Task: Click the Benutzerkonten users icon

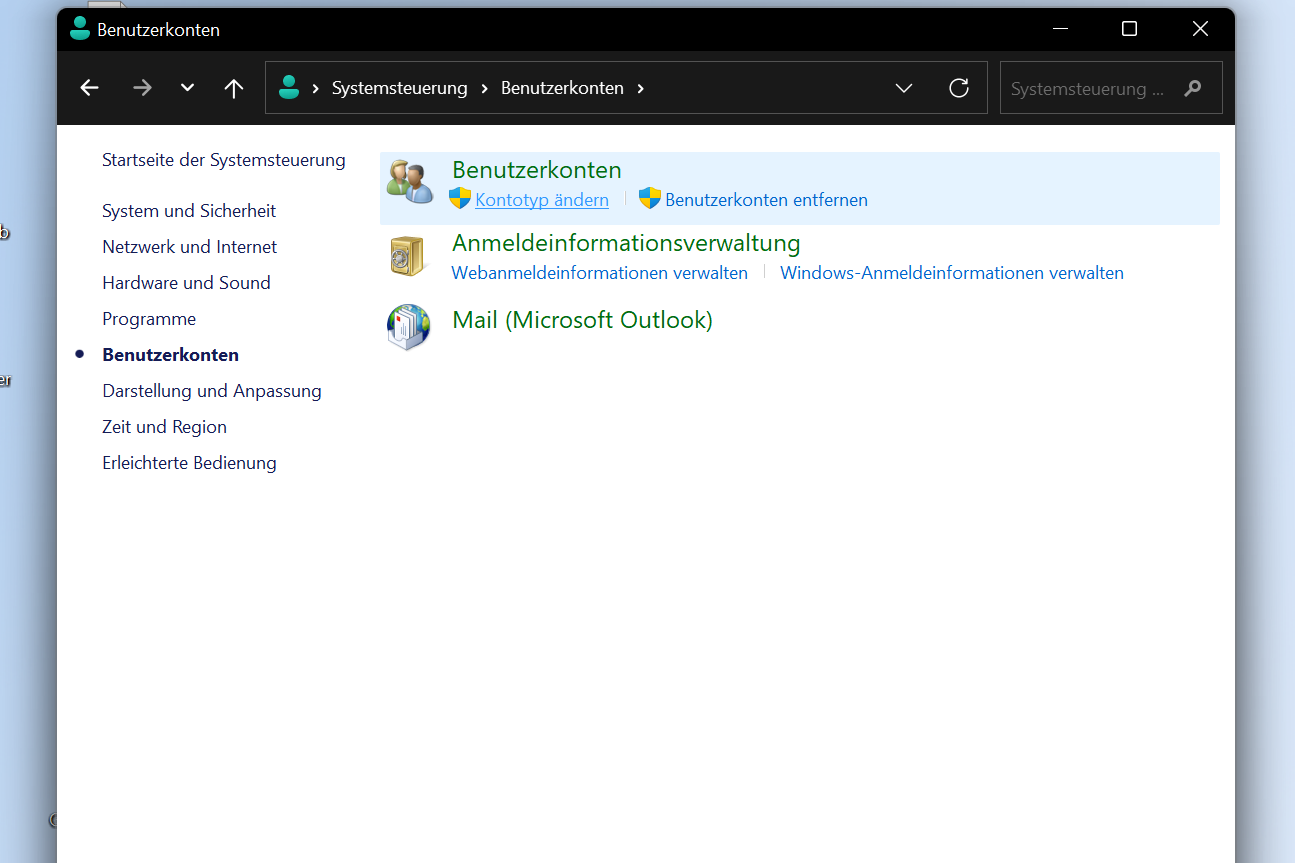Action: [x=410, y=182]
